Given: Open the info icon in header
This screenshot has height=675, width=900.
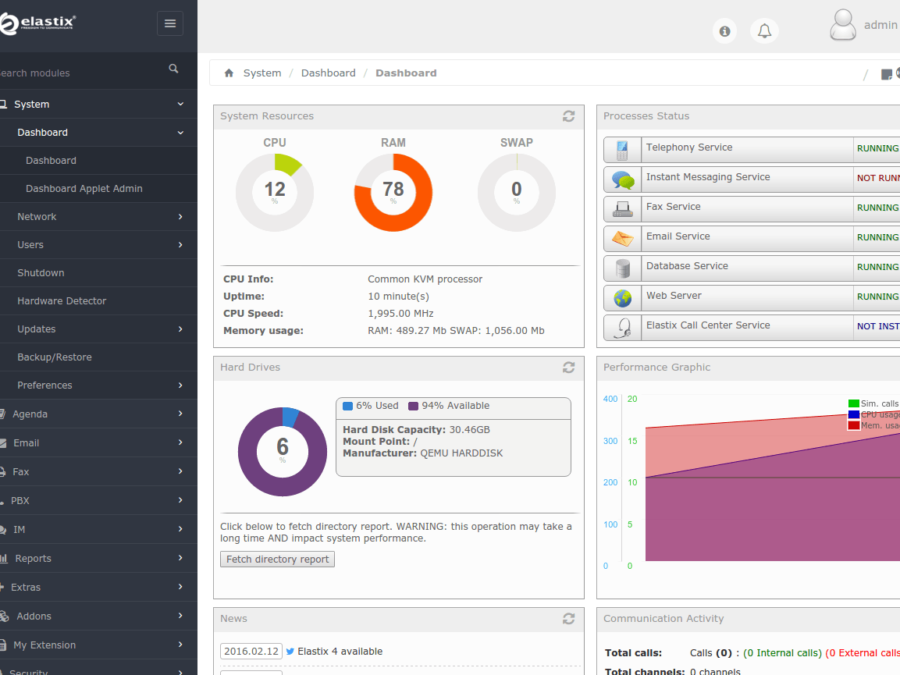Looking at the screenshot, I should (x=725, y=31).
